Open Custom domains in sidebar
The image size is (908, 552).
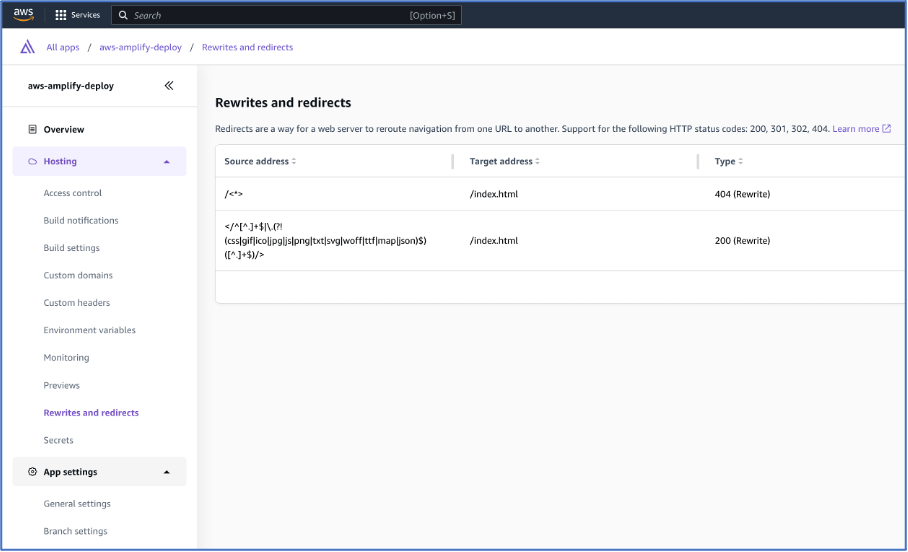[x=78, y=275]
